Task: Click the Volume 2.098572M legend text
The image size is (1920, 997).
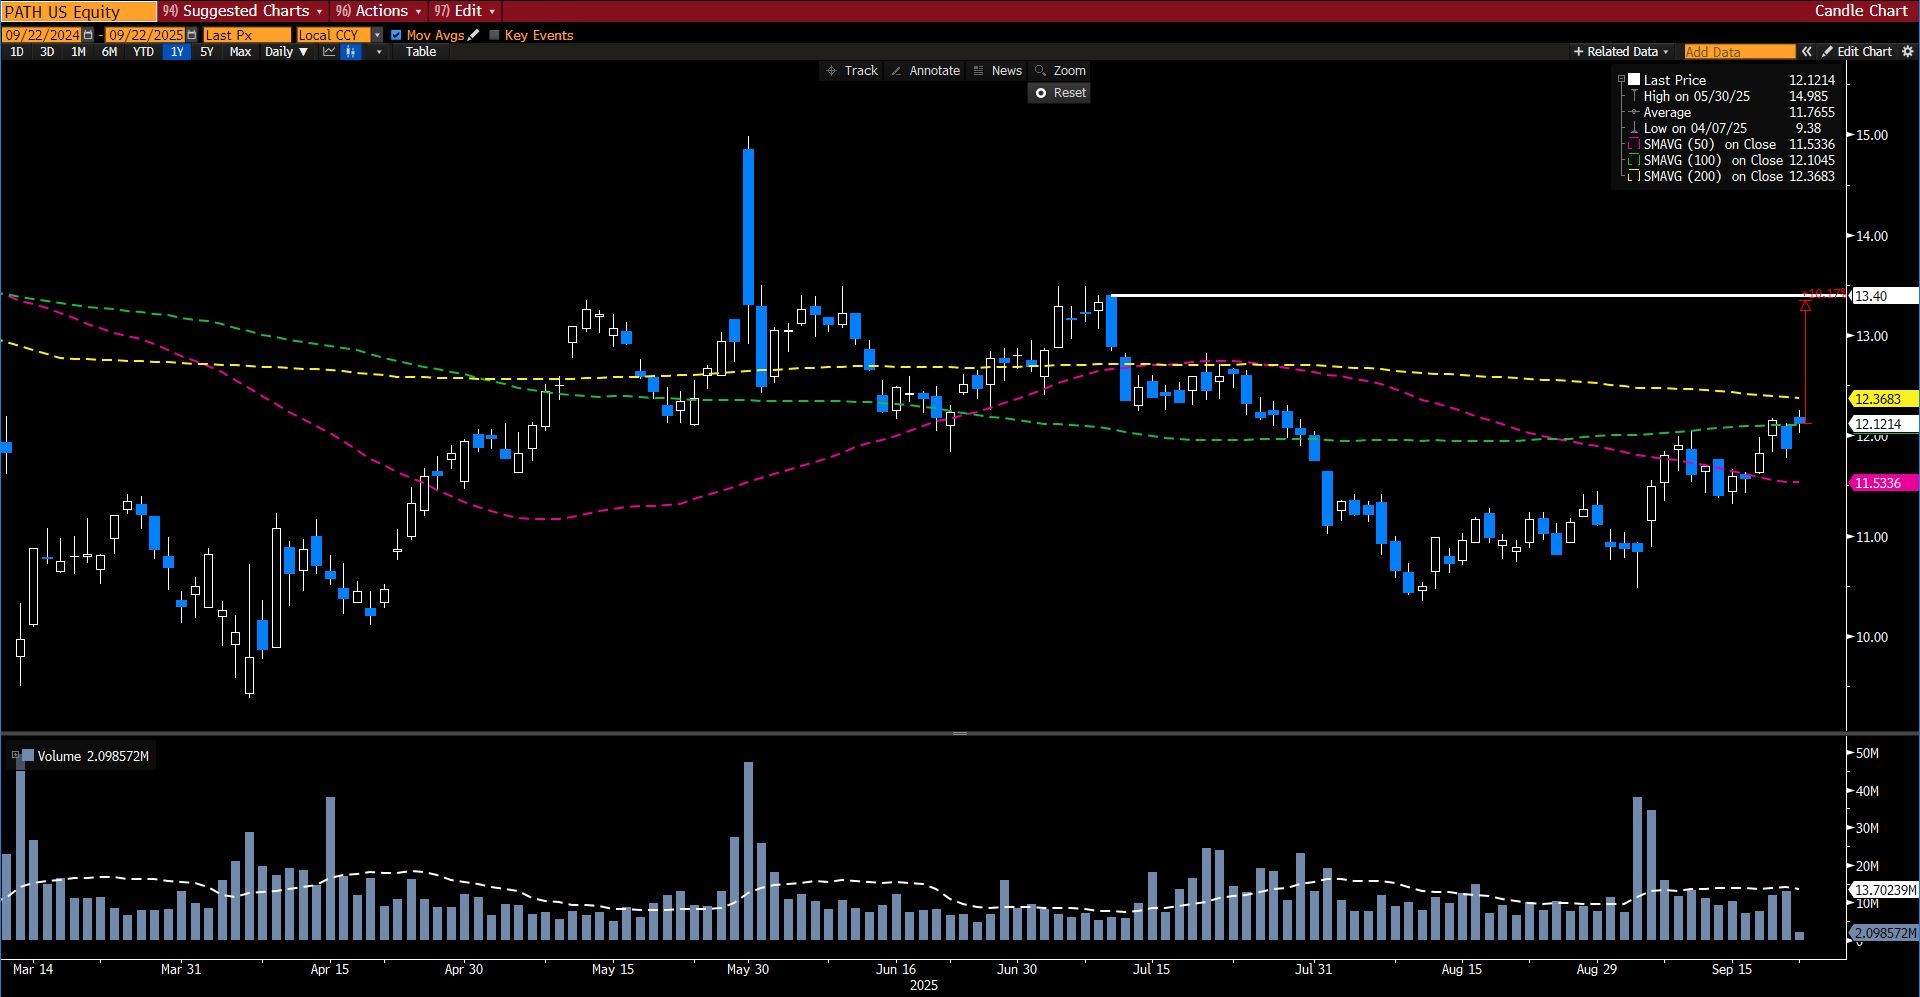Action: (x=93, y=756)
